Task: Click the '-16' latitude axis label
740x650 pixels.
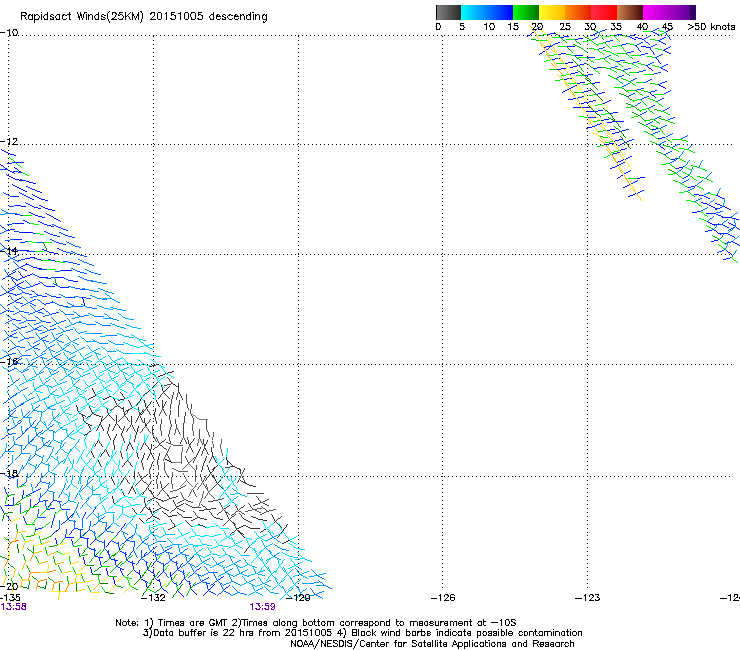Action: (x=9, y=362)
